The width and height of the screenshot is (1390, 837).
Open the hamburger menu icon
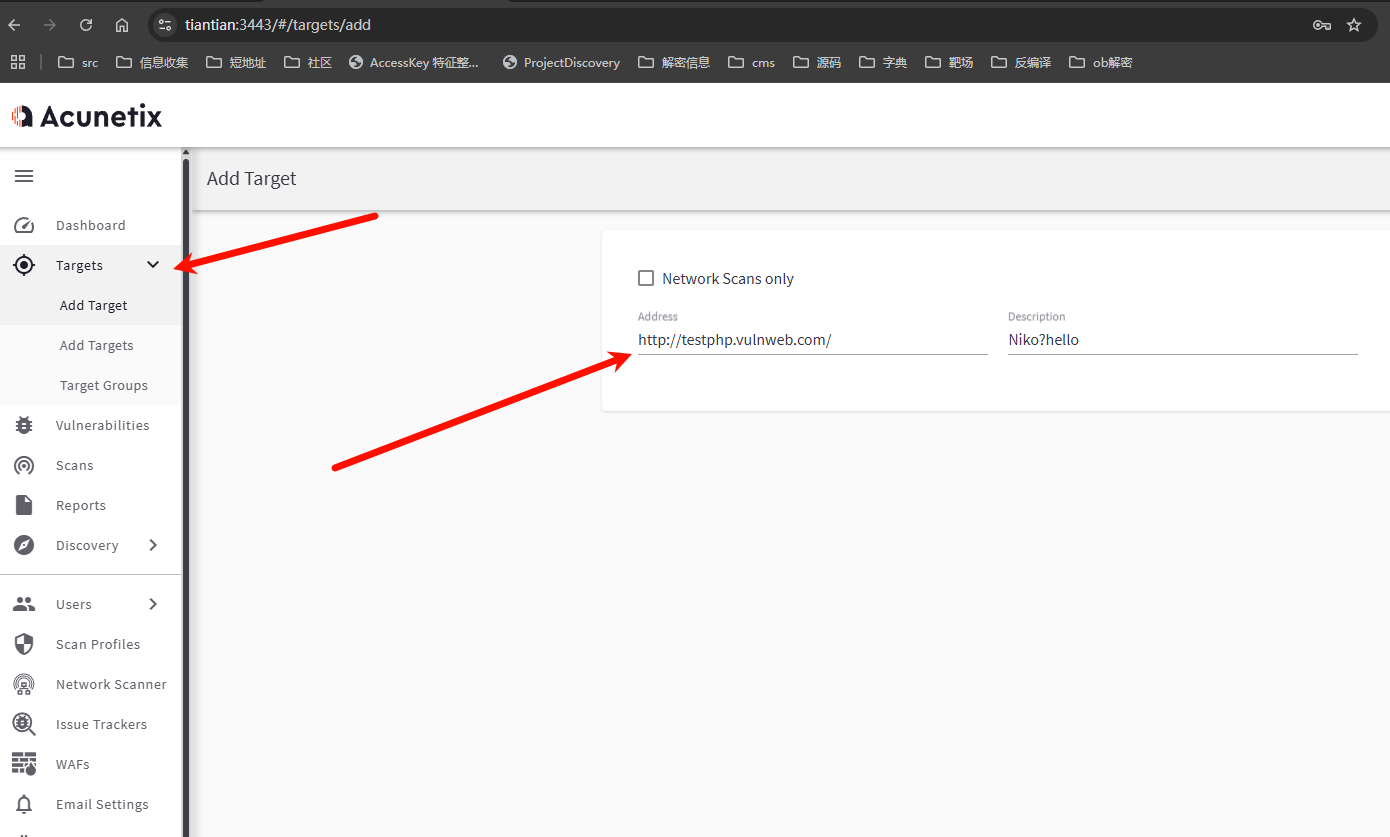(24, 176)
